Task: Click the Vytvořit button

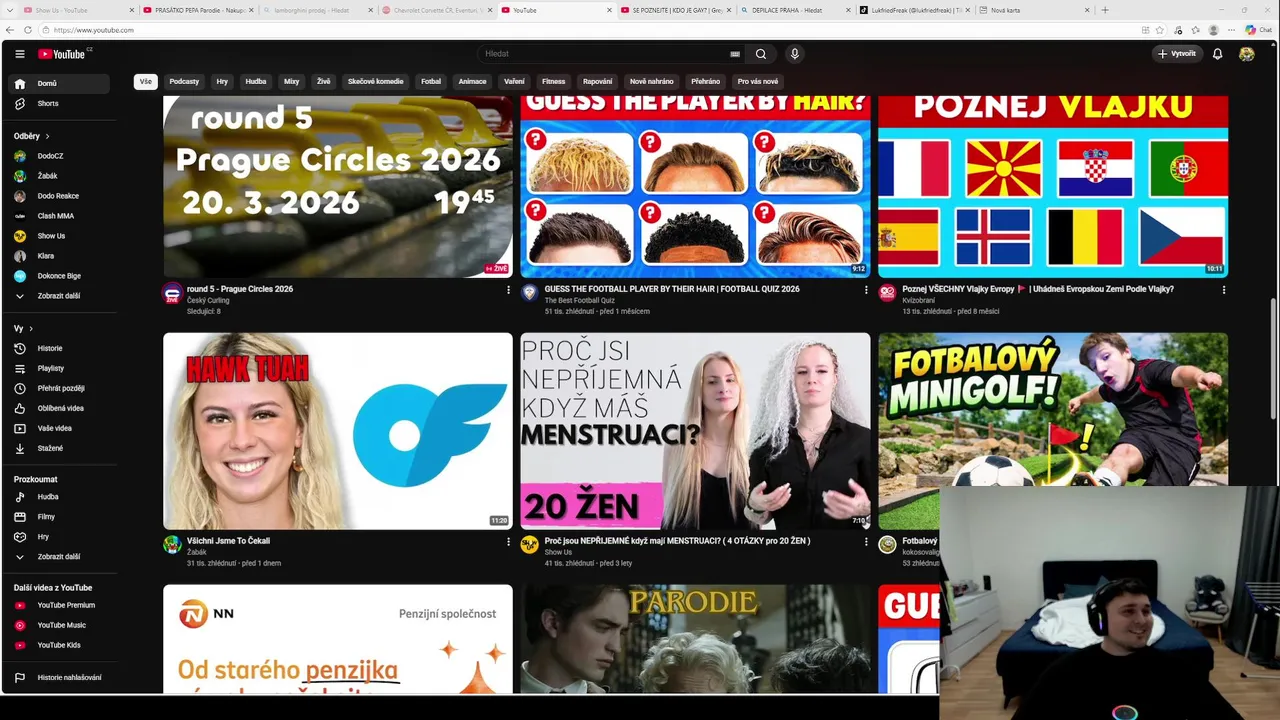Action: click(x=1177, y=54)
